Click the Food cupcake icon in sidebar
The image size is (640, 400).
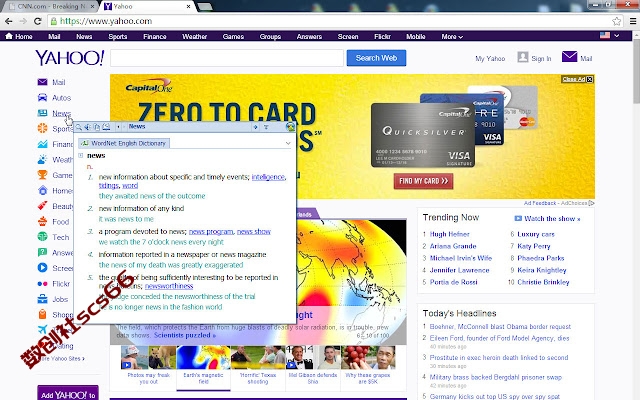coord(42,222)
